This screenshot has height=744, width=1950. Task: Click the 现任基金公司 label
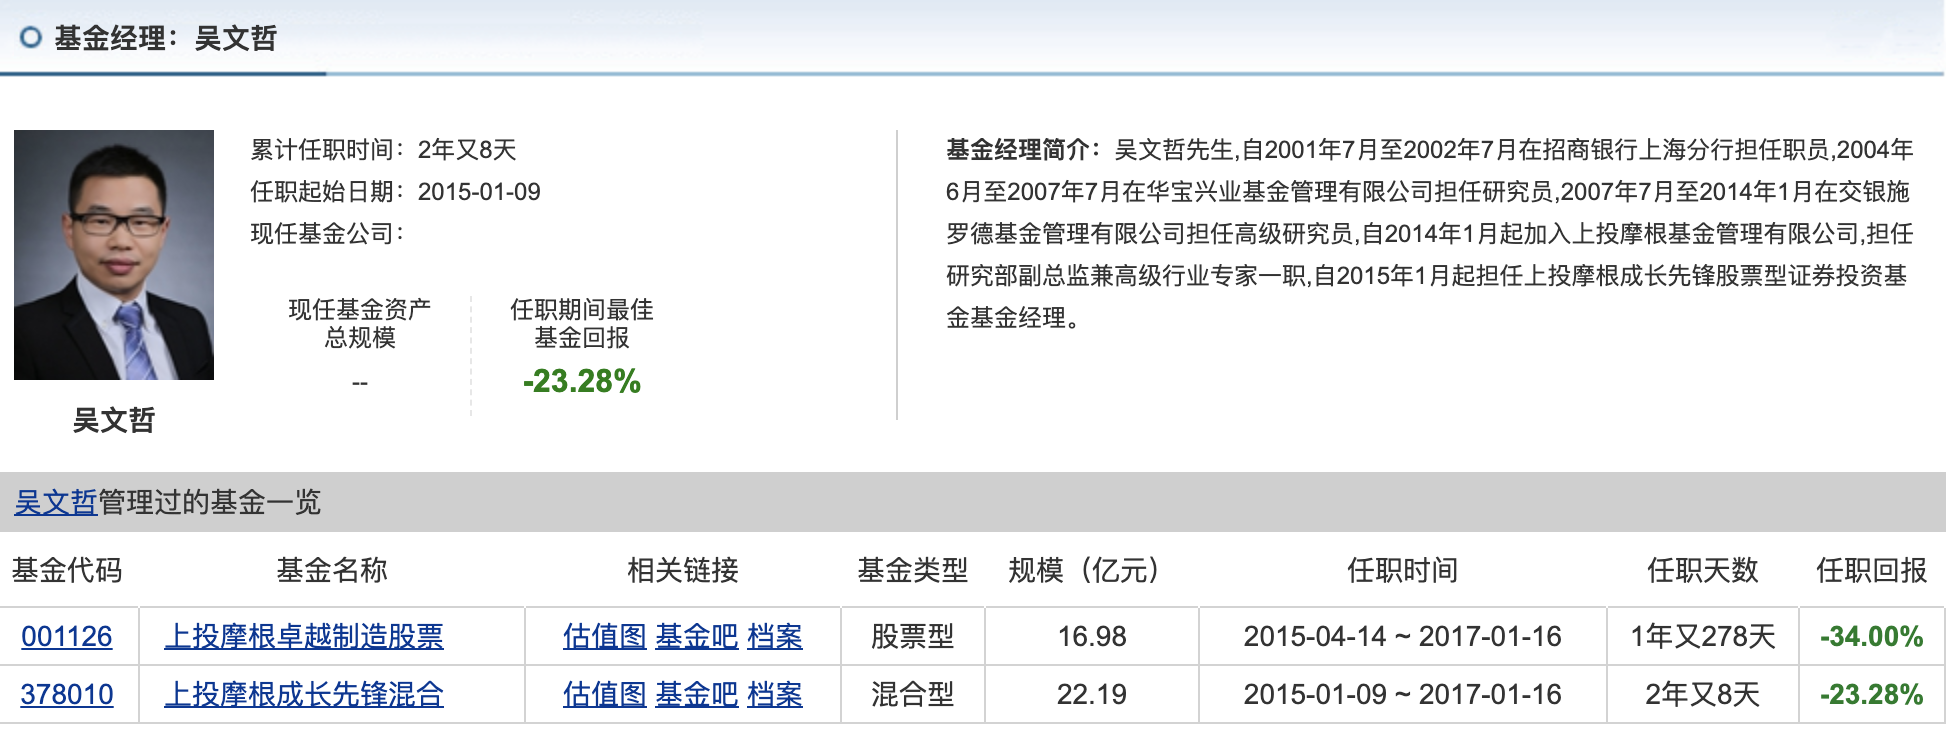327,234
